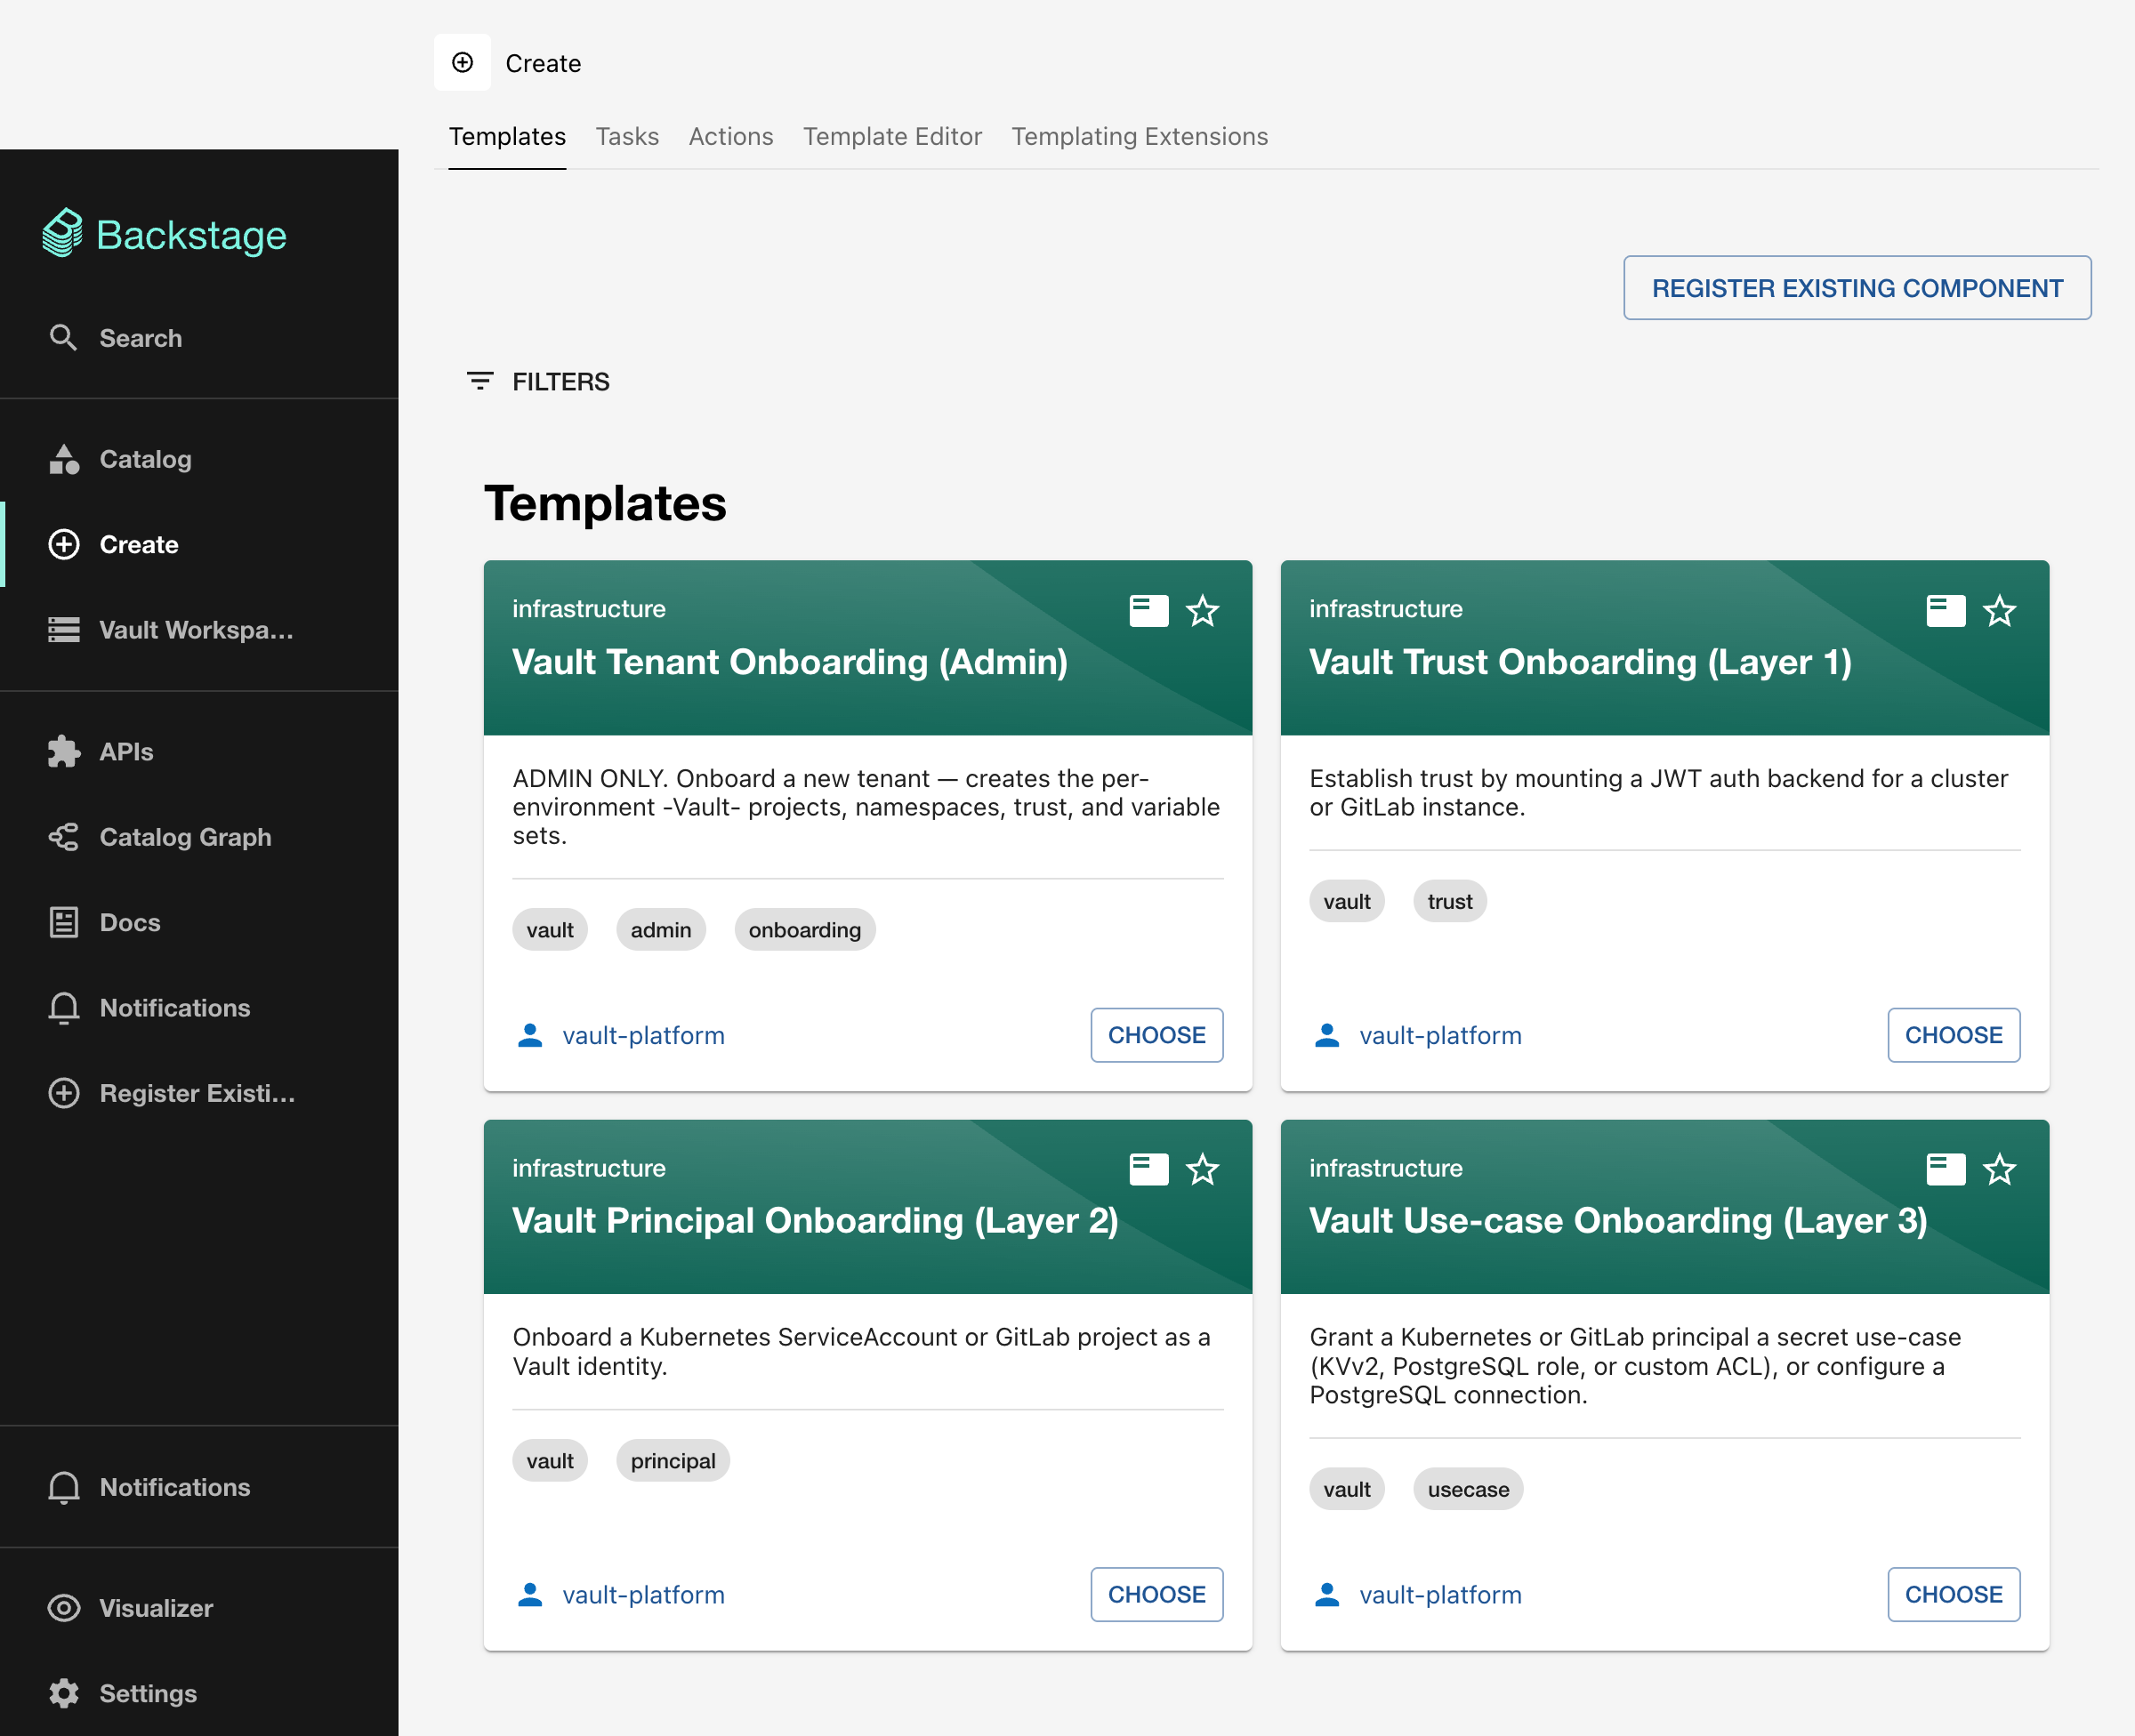This screenshot has height=1736, width=2135.
Task: Switch to the Tasks tab
Action: (627, 137)
